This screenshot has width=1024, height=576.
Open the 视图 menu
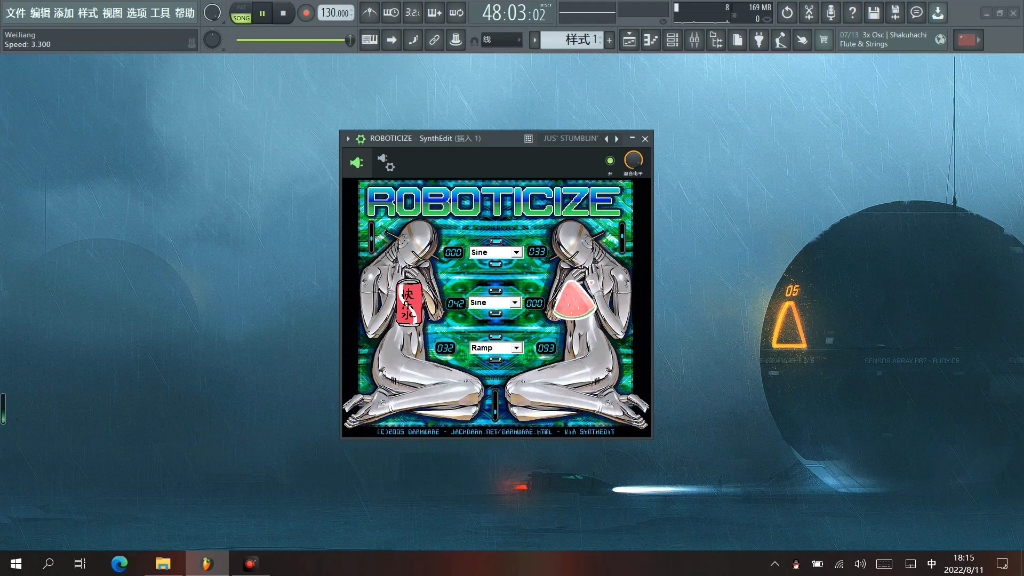112,13
